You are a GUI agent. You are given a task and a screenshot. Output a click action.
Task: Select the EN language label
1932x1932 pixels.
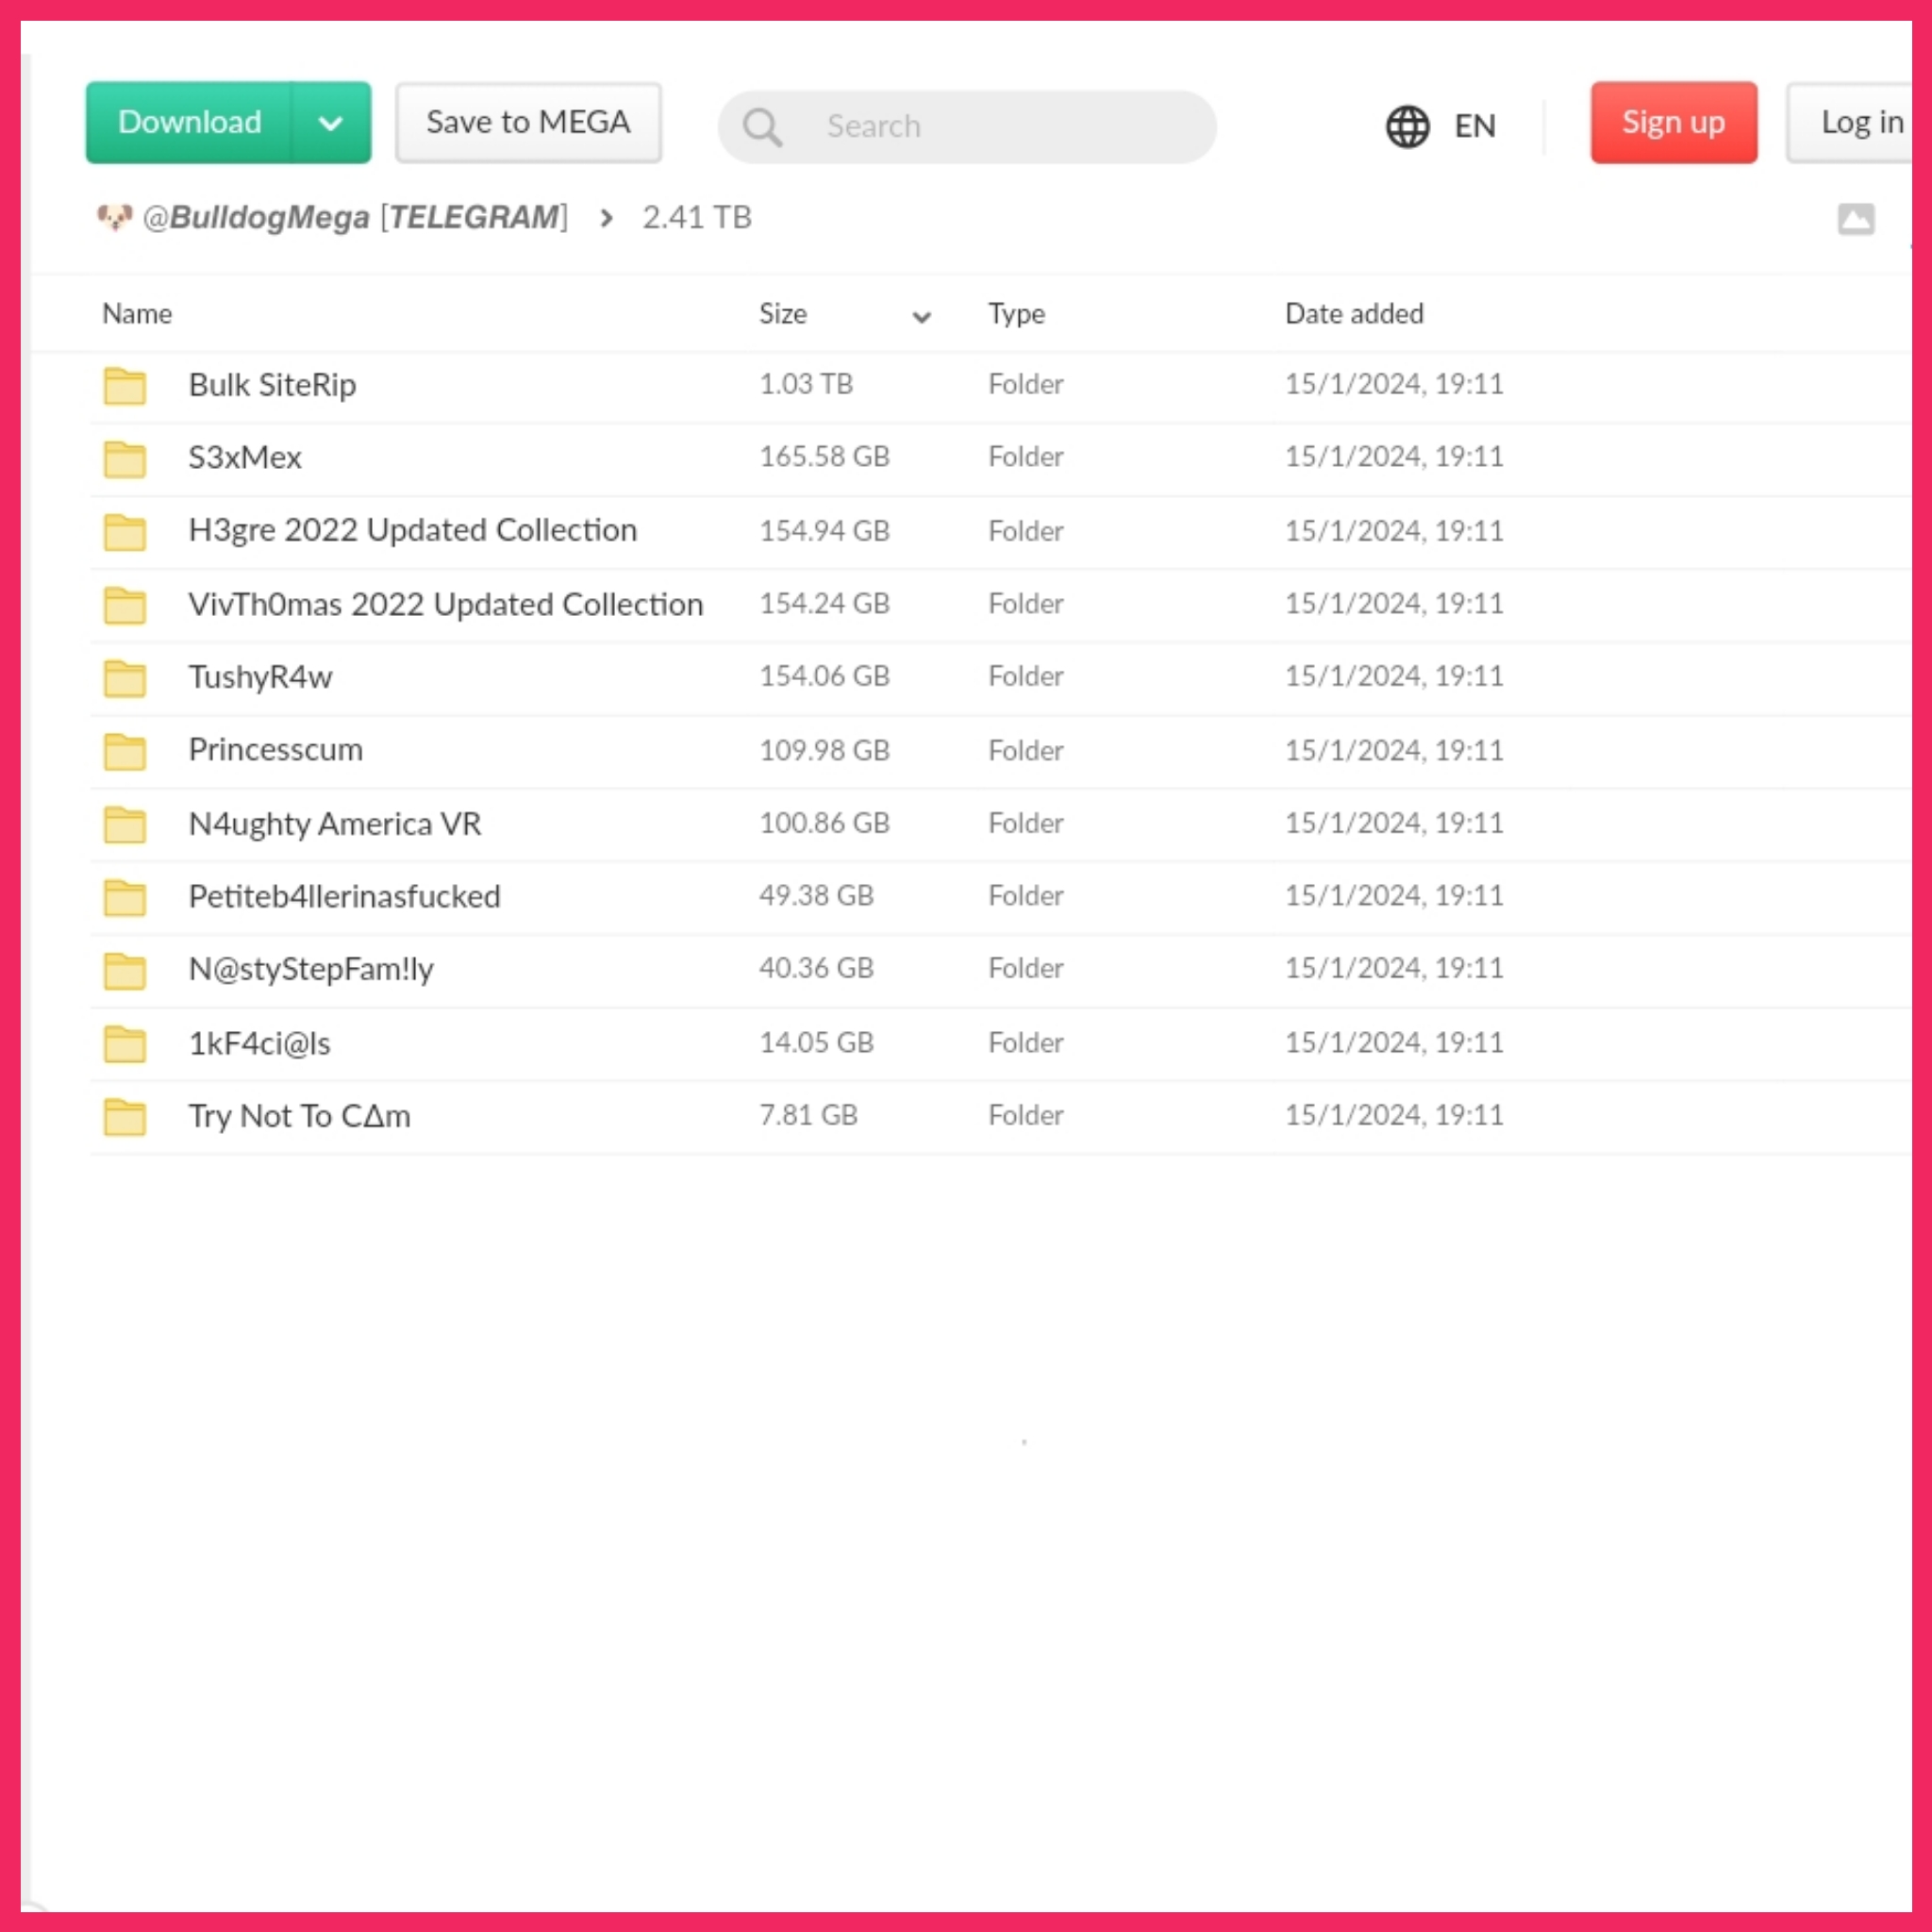coord(1475,126)
